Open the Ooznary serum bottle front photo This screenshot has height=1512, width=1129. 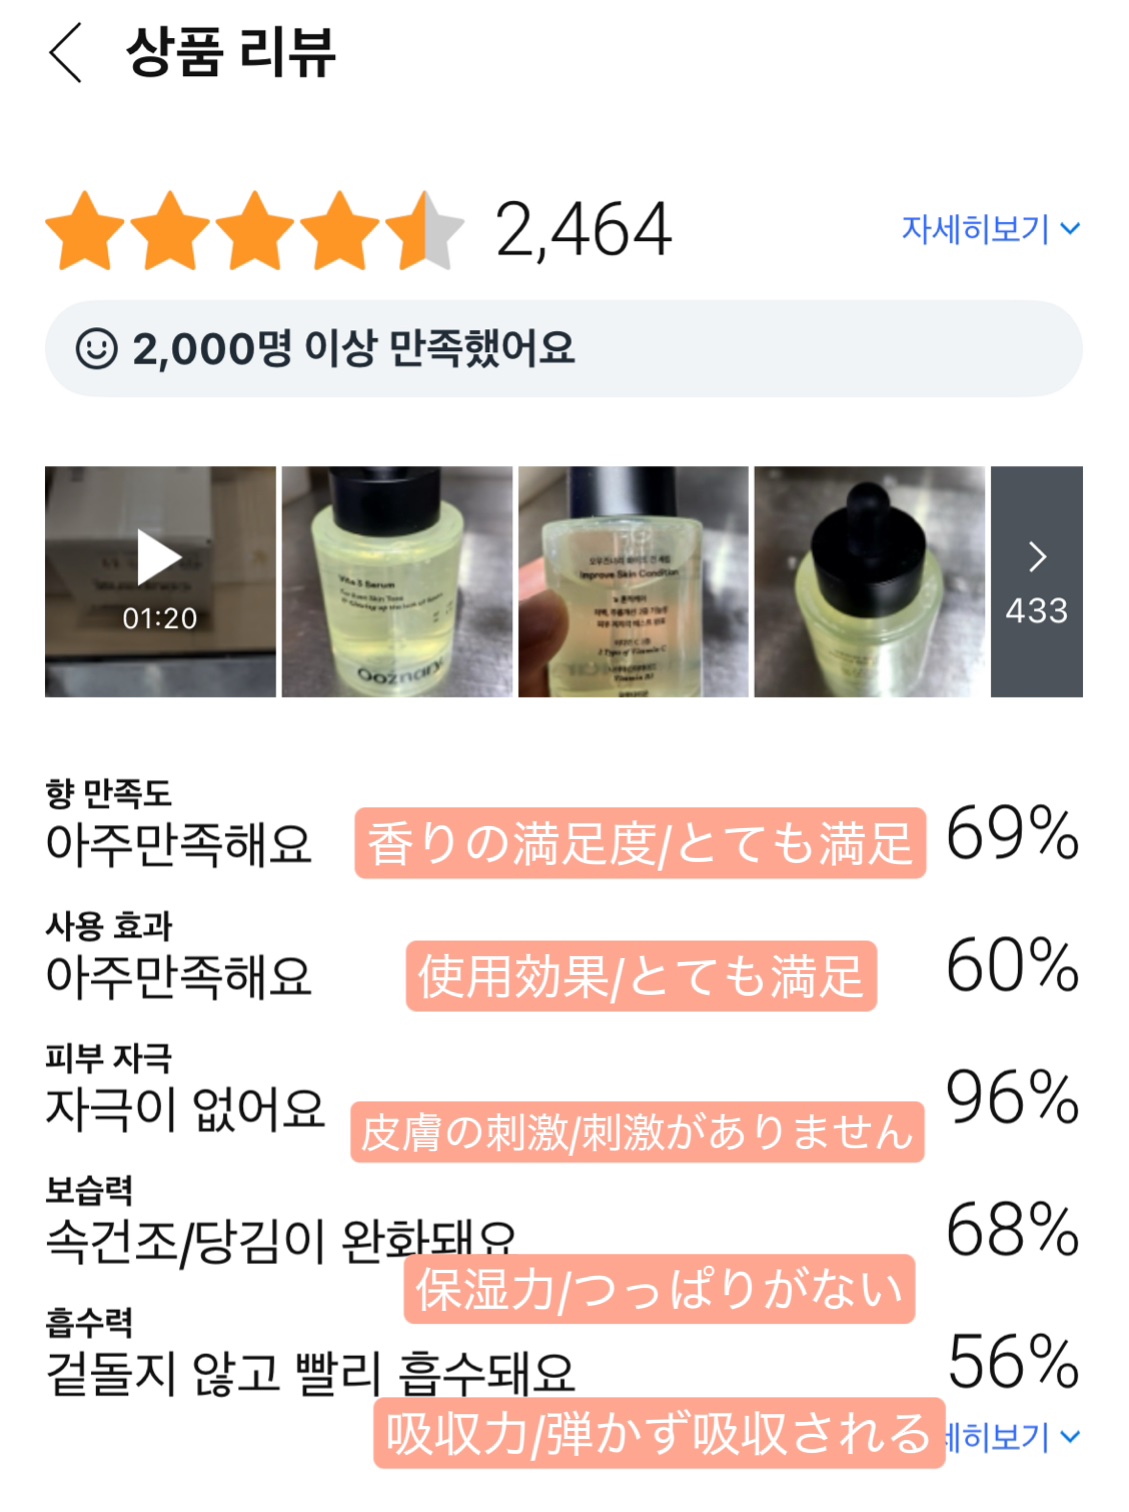click(x=397, y=581)
